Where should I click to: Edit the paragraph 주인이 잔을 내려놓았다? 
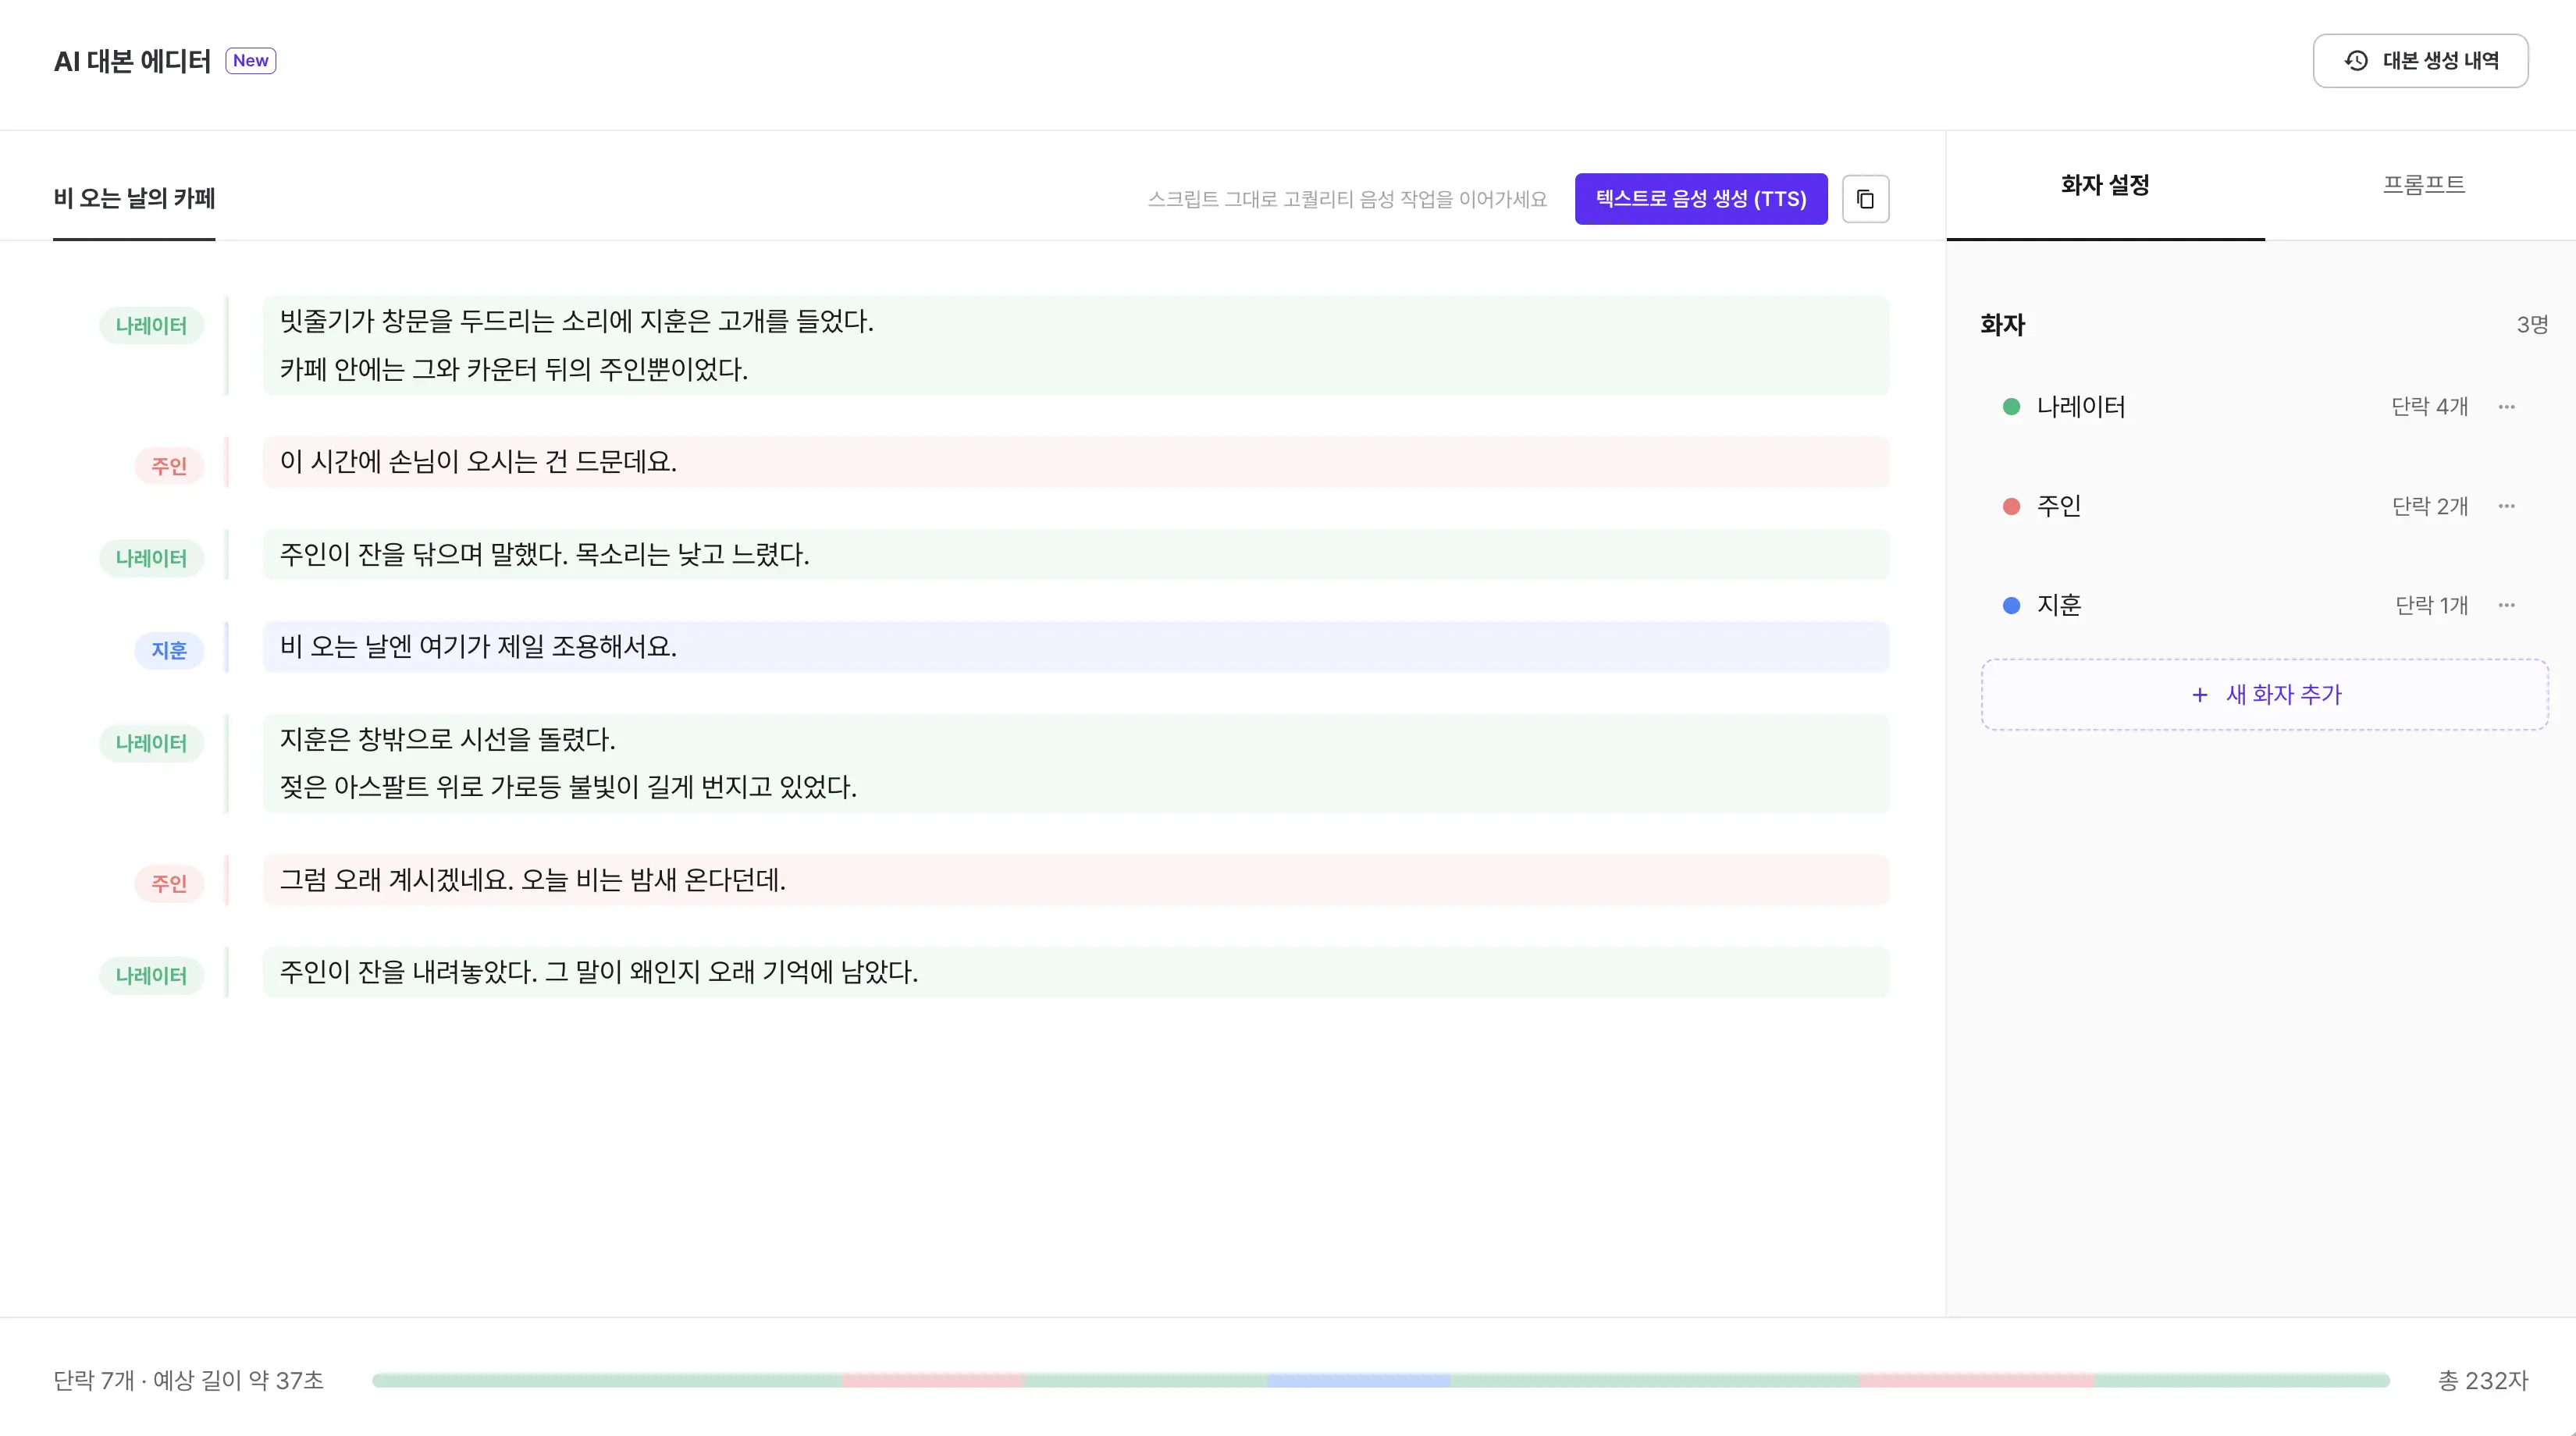tap(1075, 971)
